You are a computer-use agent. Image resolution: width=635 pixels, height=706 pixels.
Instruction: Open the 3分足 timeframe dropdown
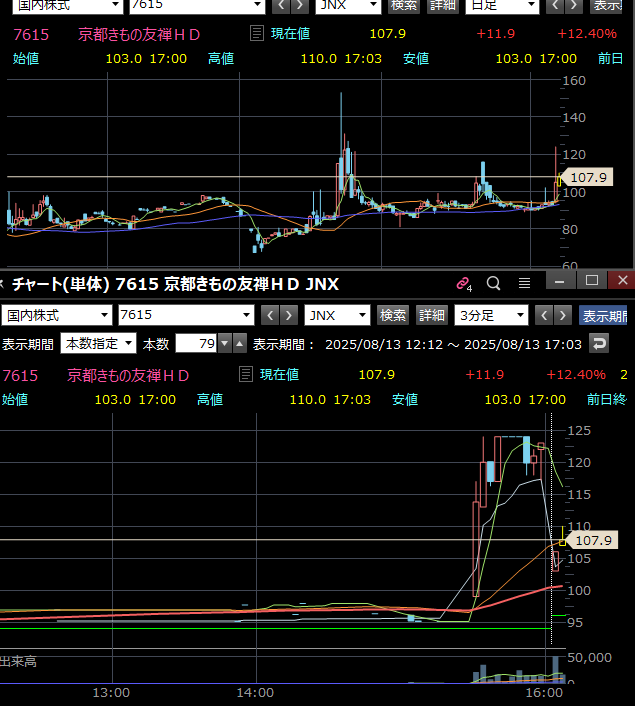(491, 315)
